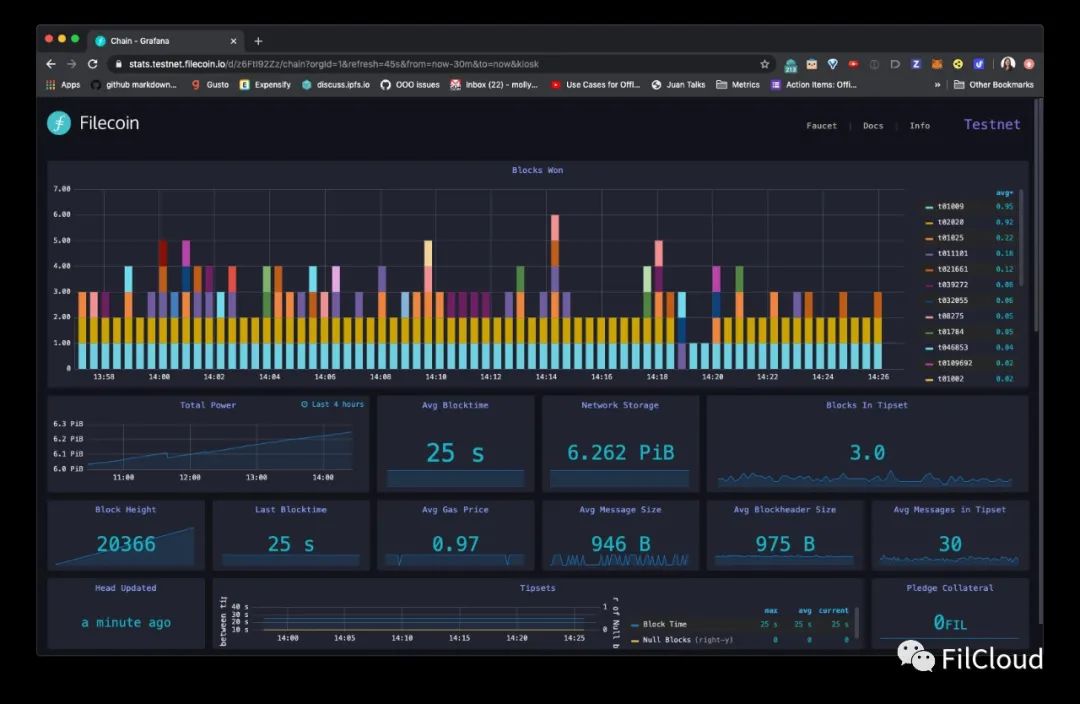This screenshot has width=1080, height=704.
Task: Open the Juan Talks bookmark
Action: click(x=678, y=85)
